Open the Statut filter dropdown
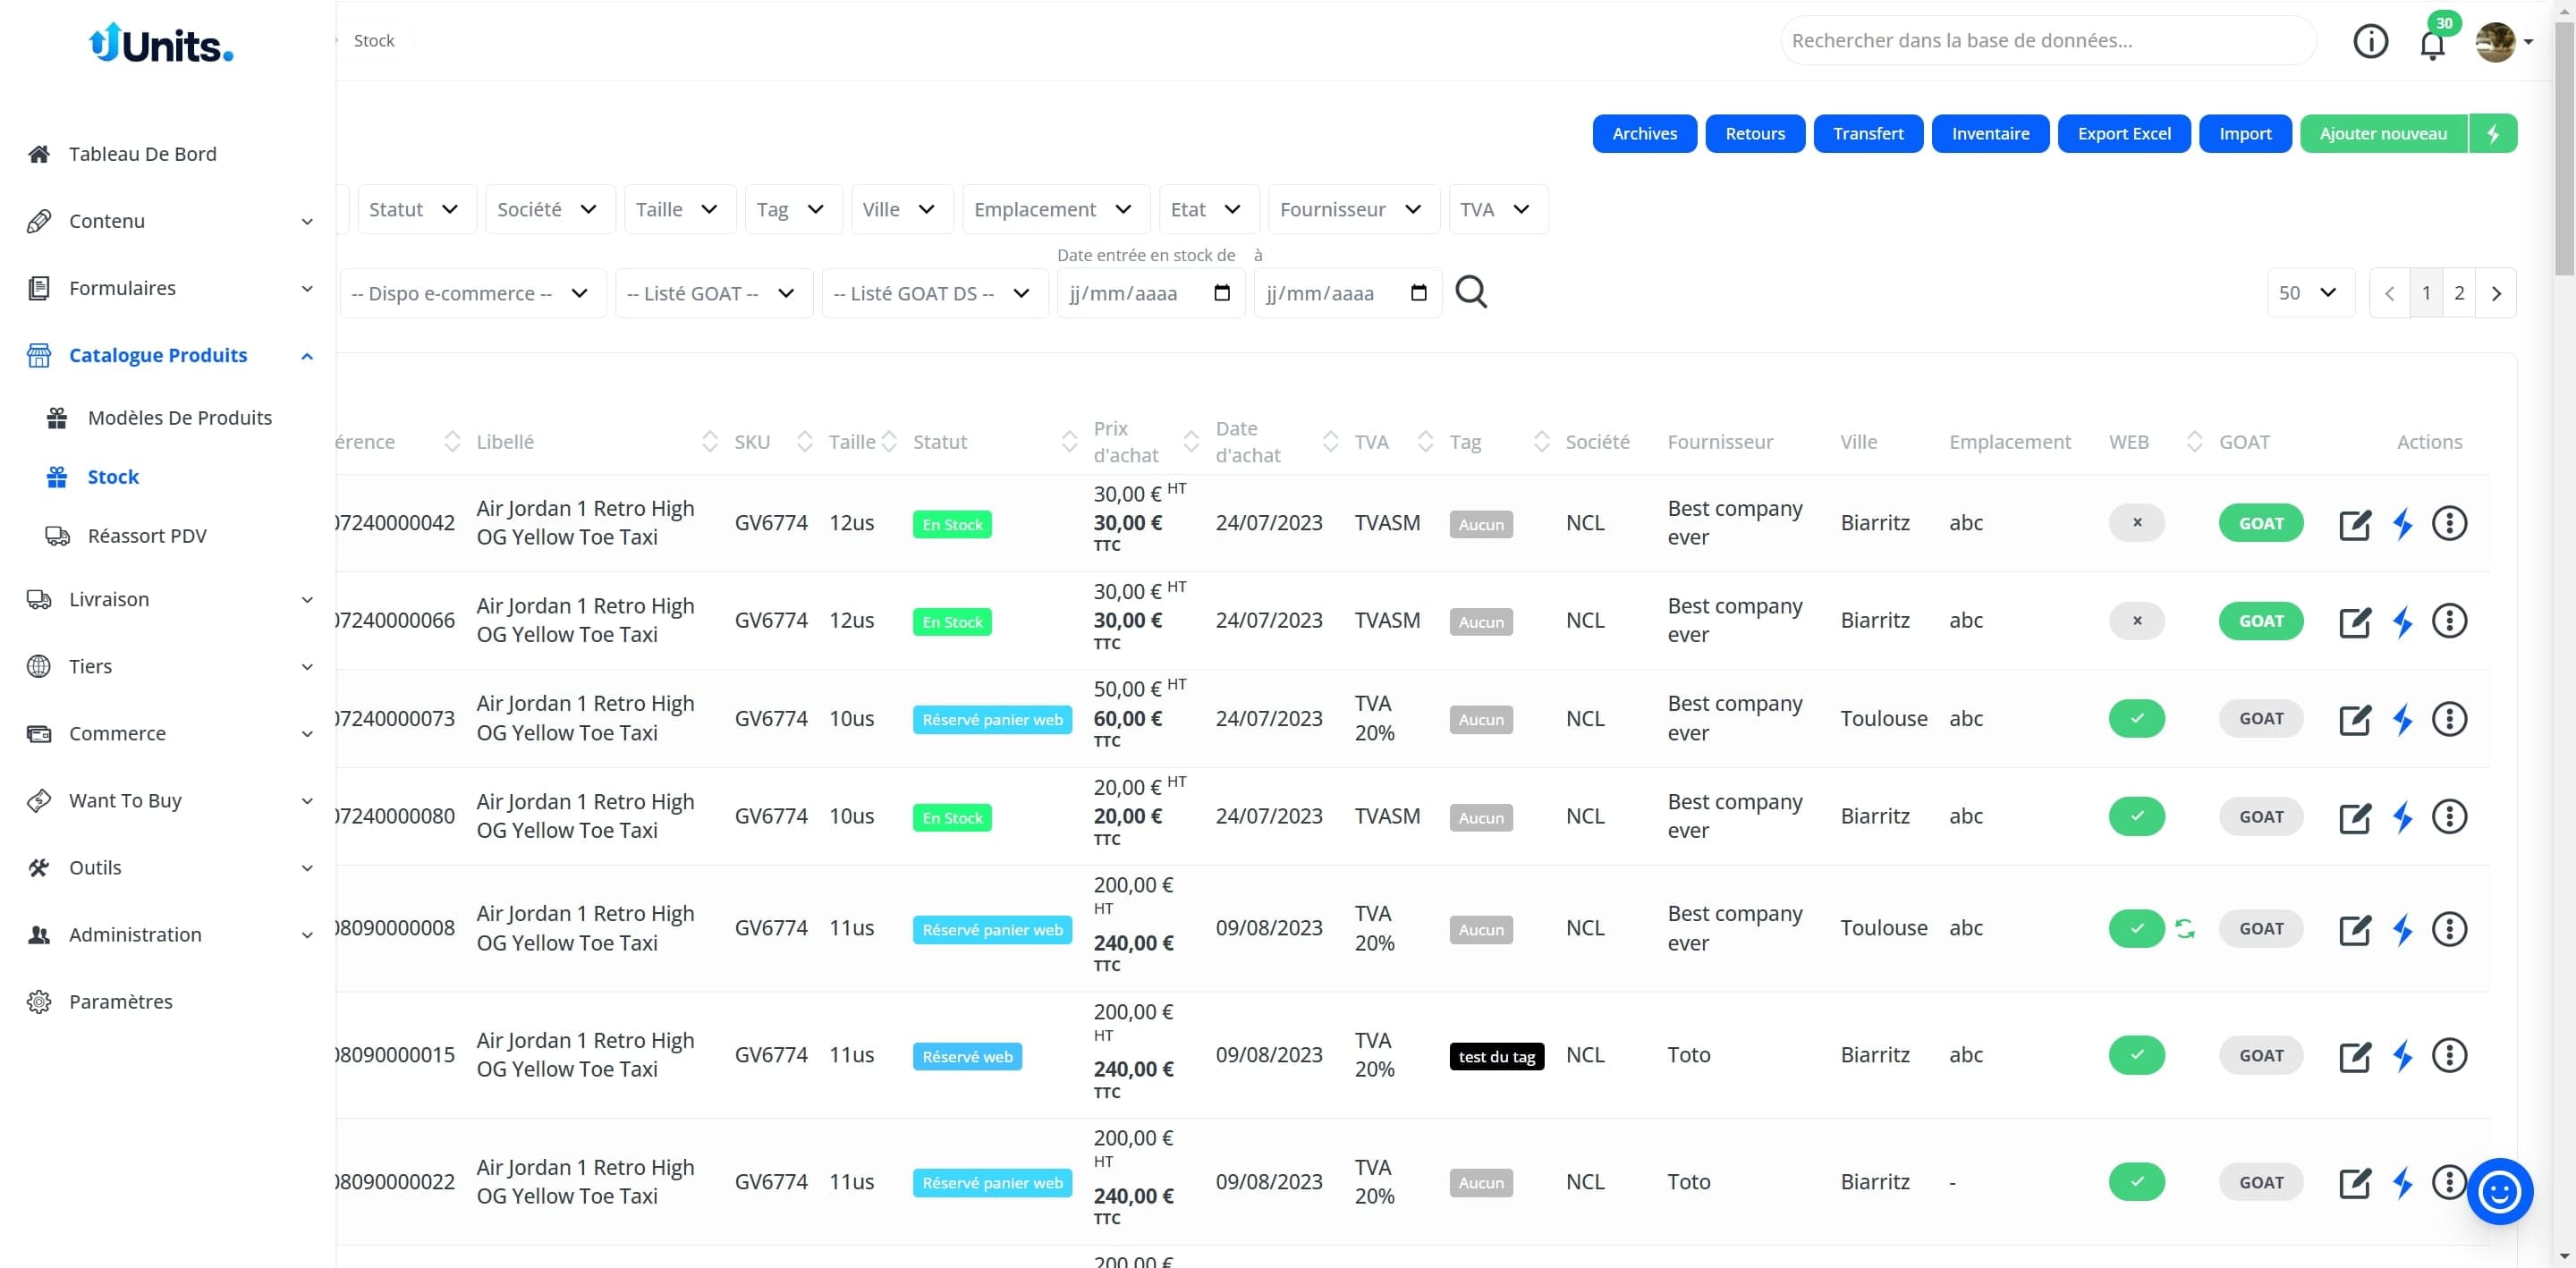Image resolution: width=2576 pixels, height=1268 pixels. pos(416,210)
